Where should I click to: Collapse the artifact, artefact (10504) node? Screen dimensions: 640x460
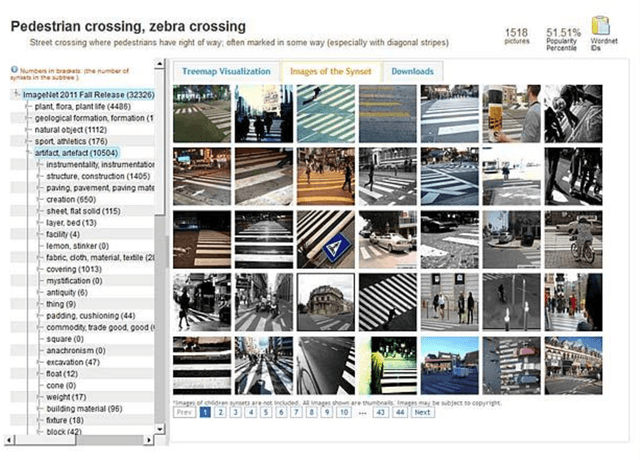click(28, 153)
